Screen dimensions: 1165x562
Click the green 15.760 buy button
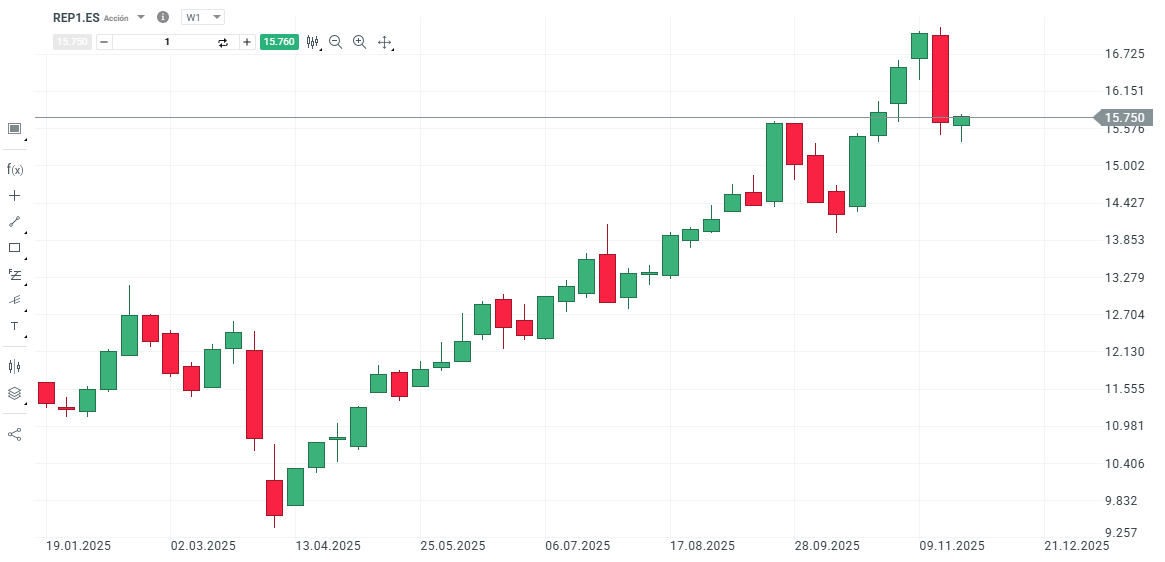click(278, 42)
